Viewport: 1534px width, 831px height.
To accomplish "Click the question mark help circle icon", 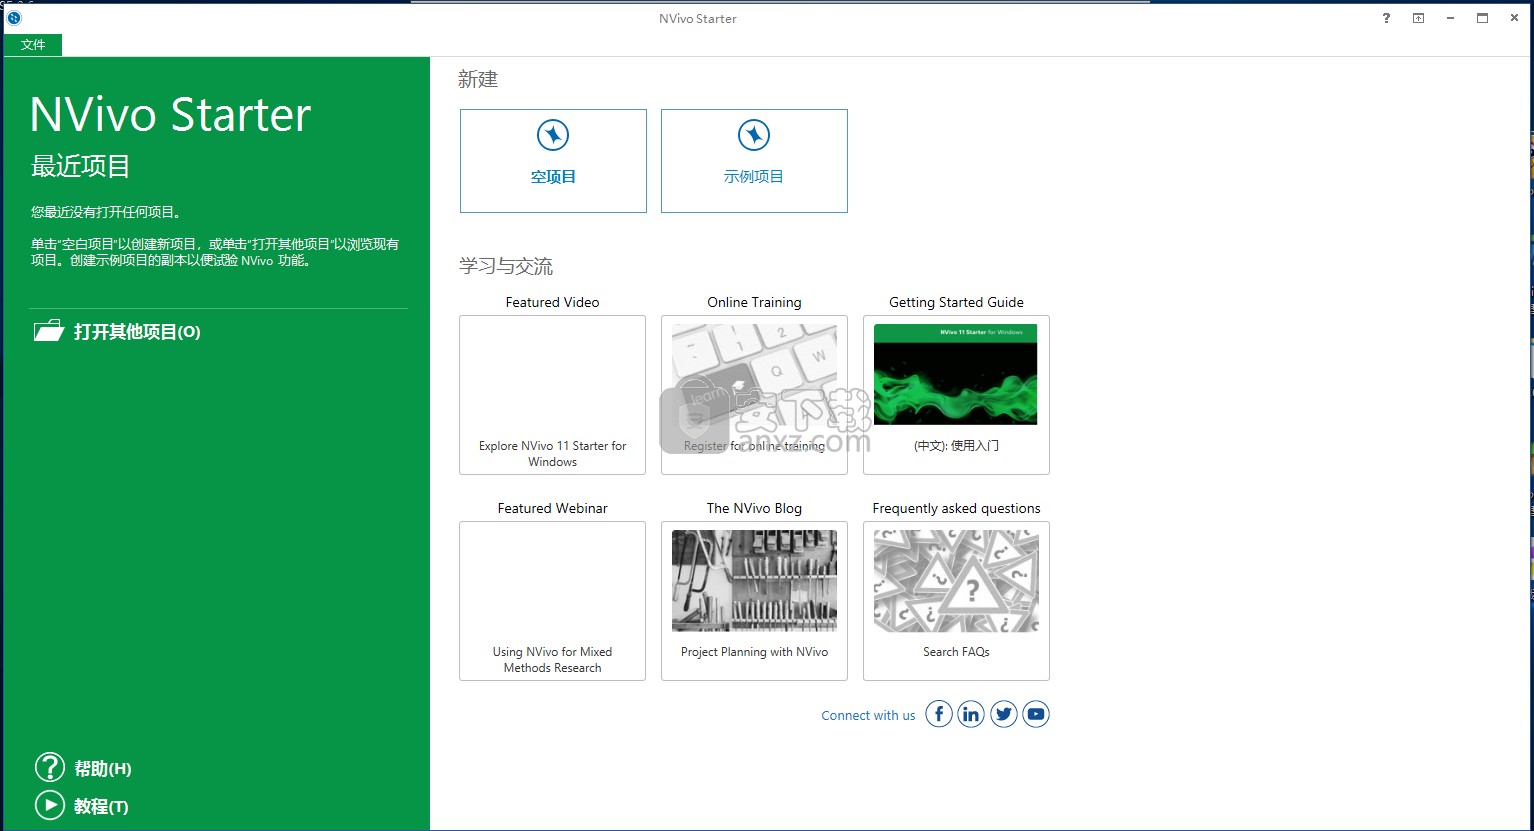I will click(50, 767).
